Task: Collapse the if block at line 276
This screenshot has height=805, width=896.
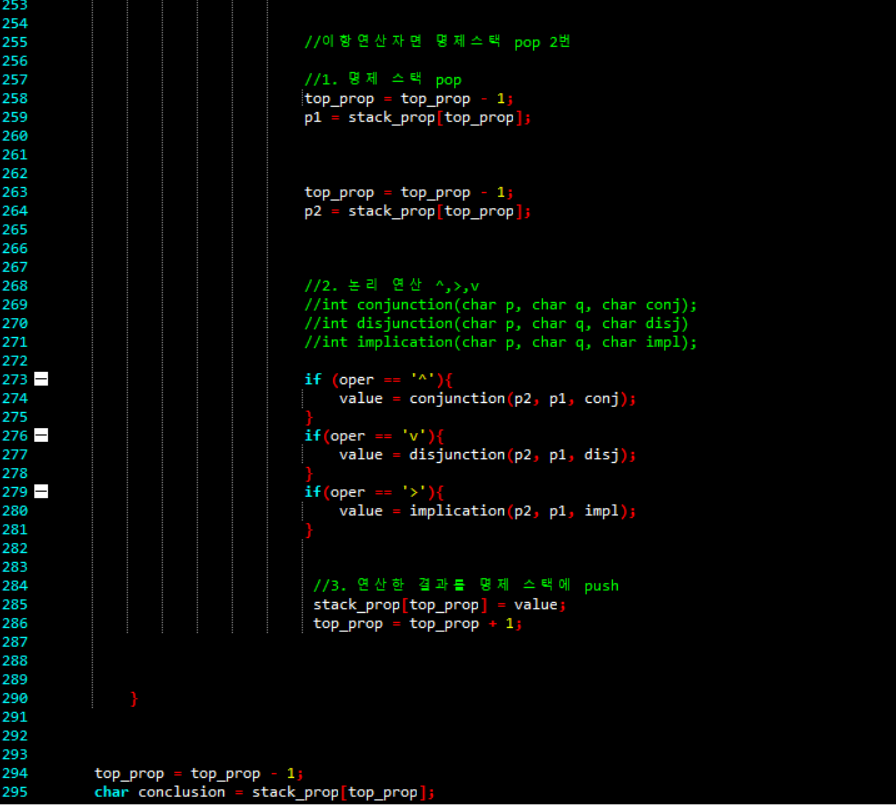Action: (41, 436)
